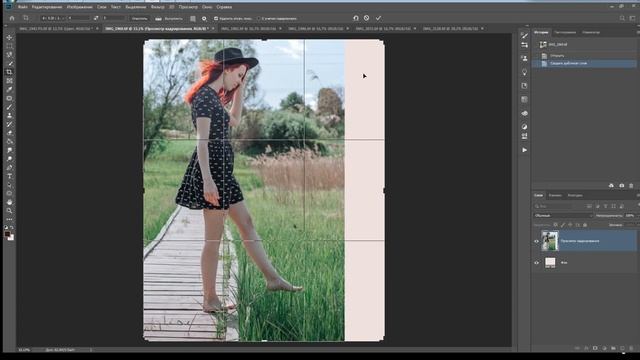Cancel the current crop operation

coord(367,18)
